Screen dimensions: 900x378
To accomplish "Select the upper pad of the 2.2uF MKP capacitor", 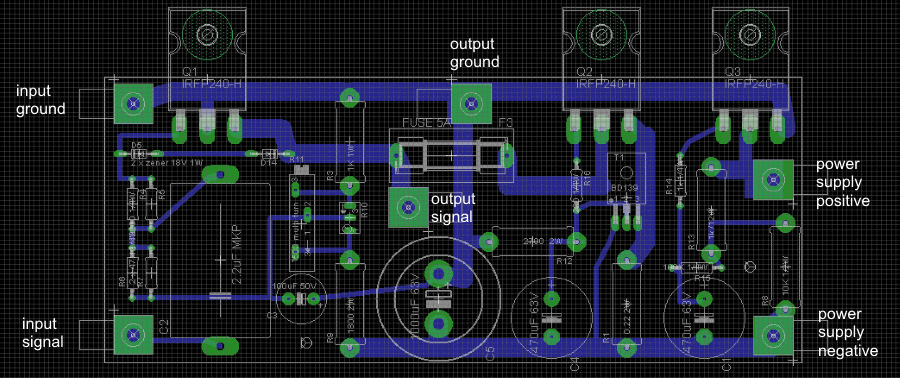I will coord(220,173).
